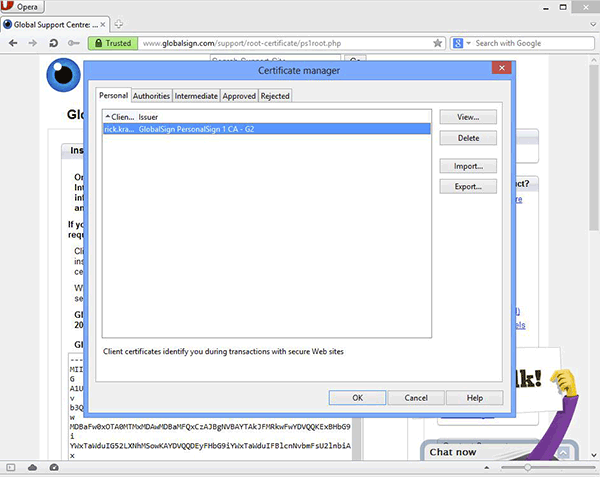Go forward with the forward arrow
This screenshot has height=477, width=600.
(x=33, y=43)
